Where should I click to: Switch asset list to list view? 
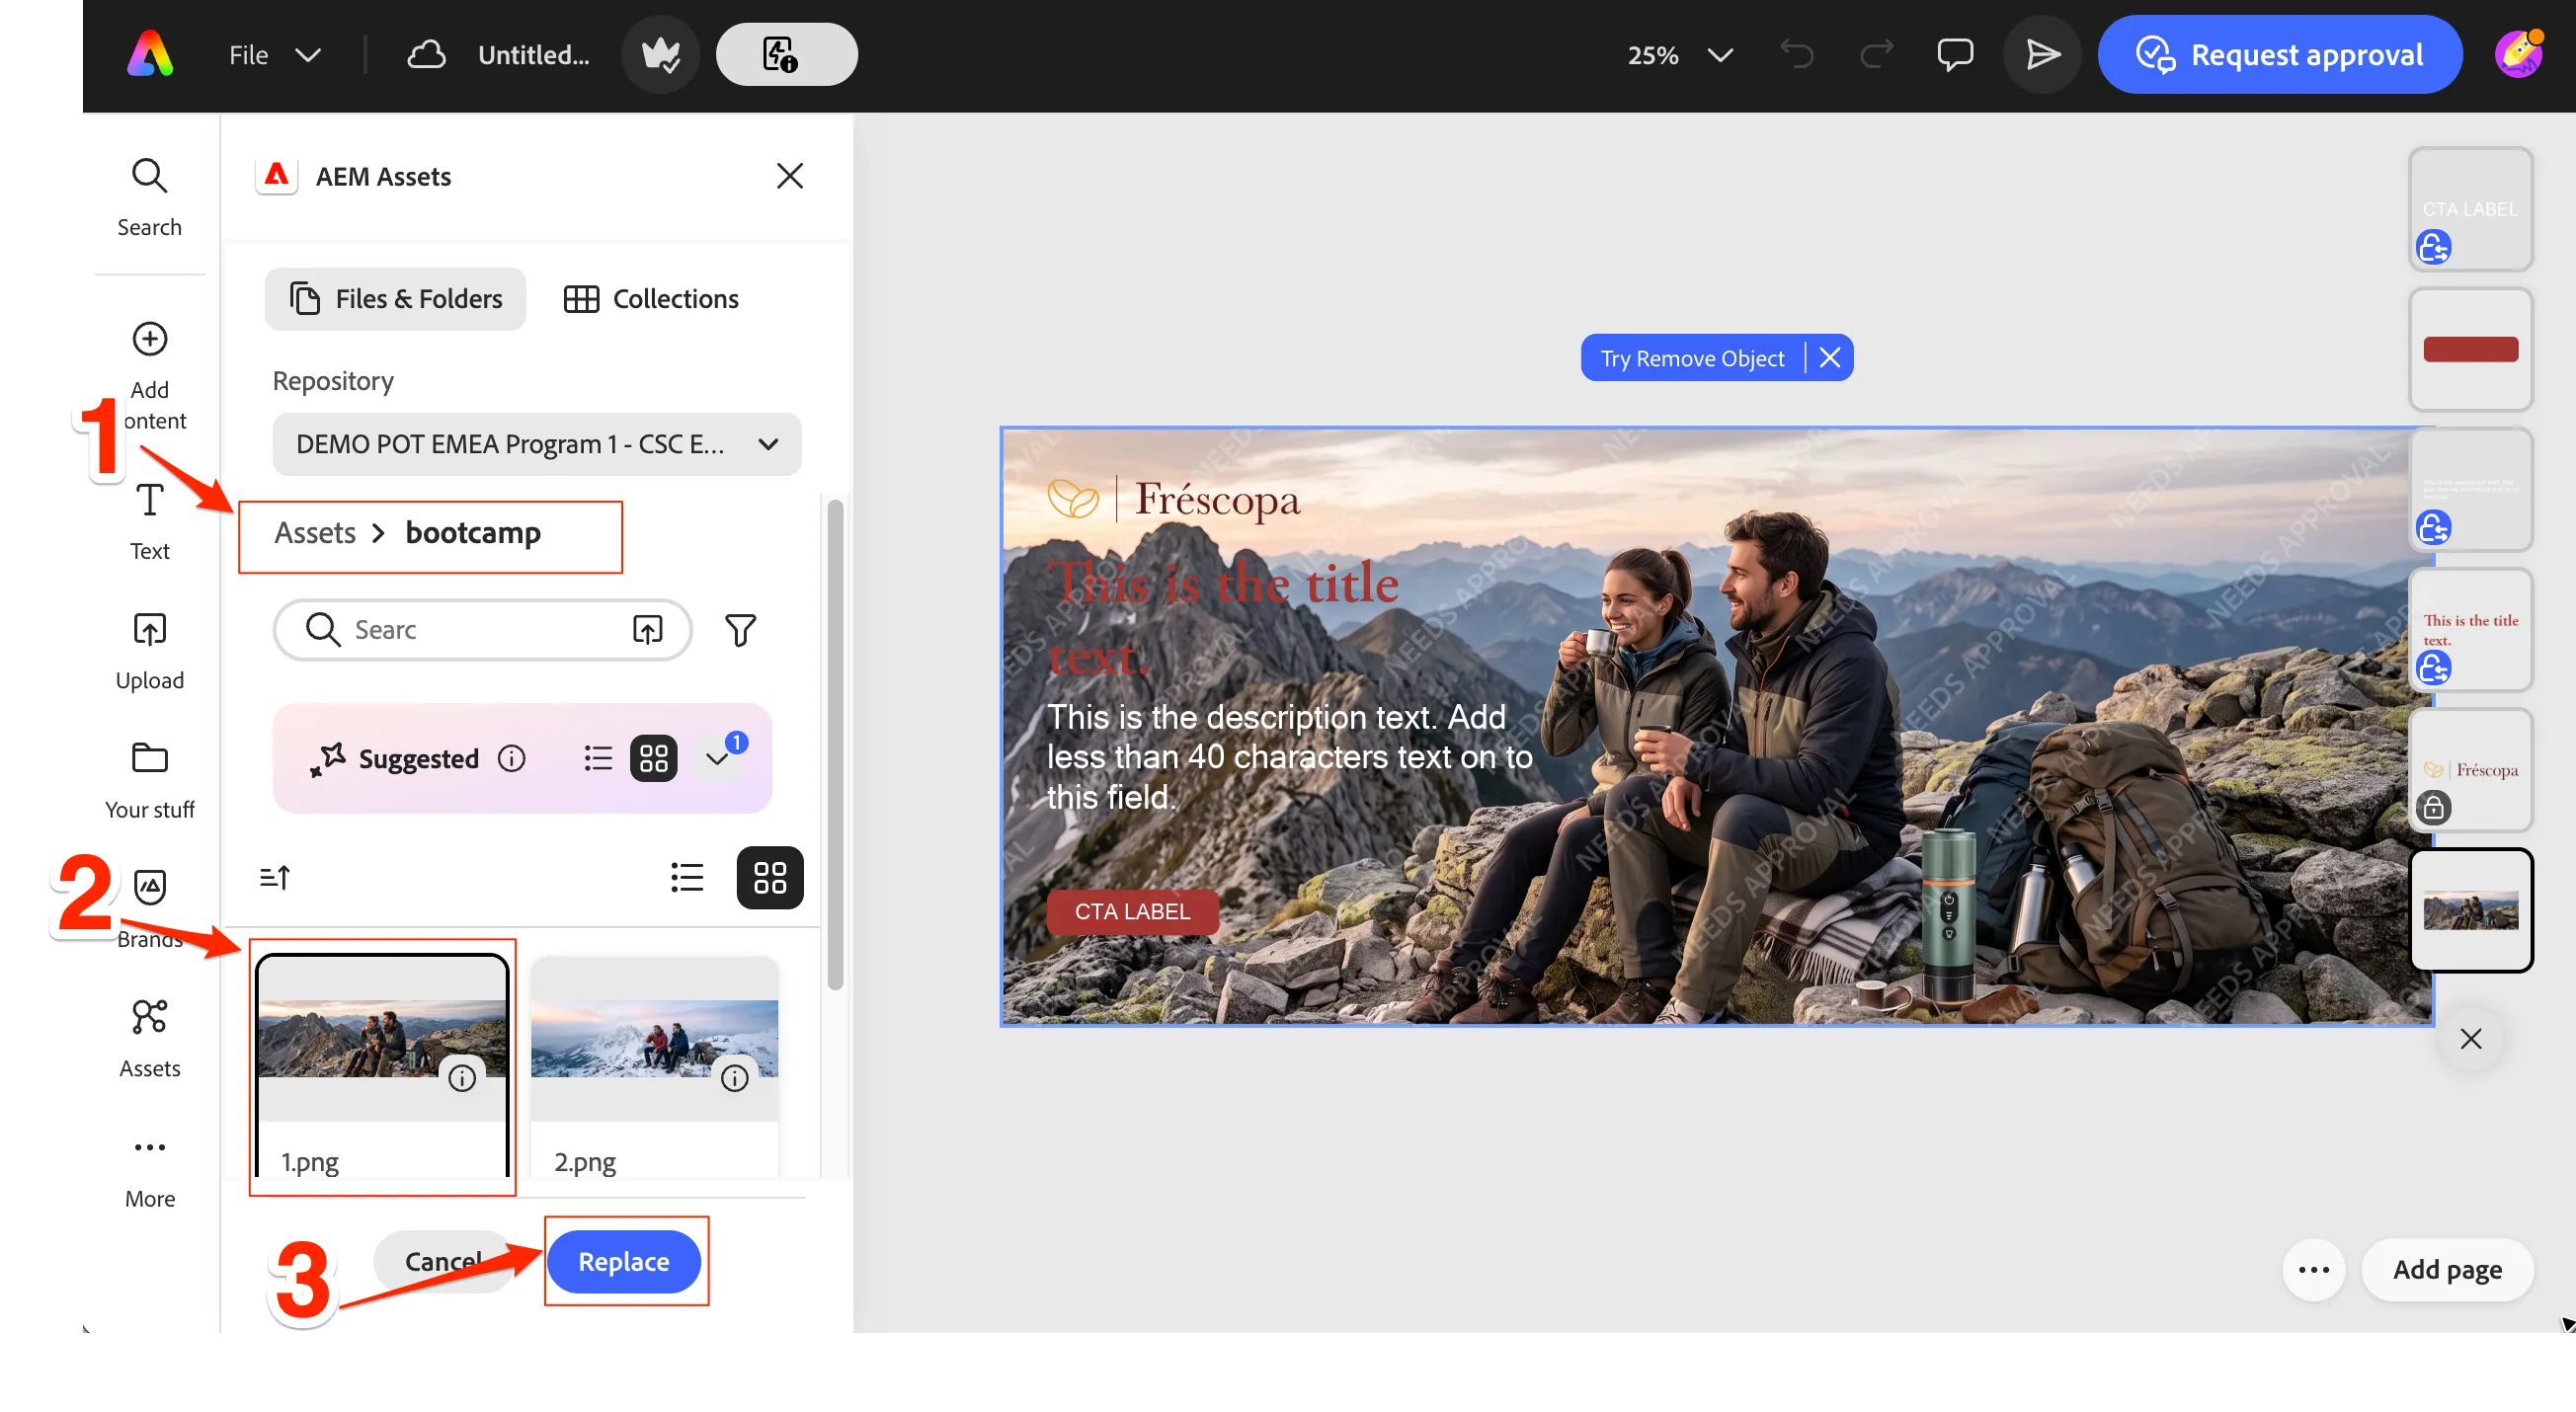687,877
